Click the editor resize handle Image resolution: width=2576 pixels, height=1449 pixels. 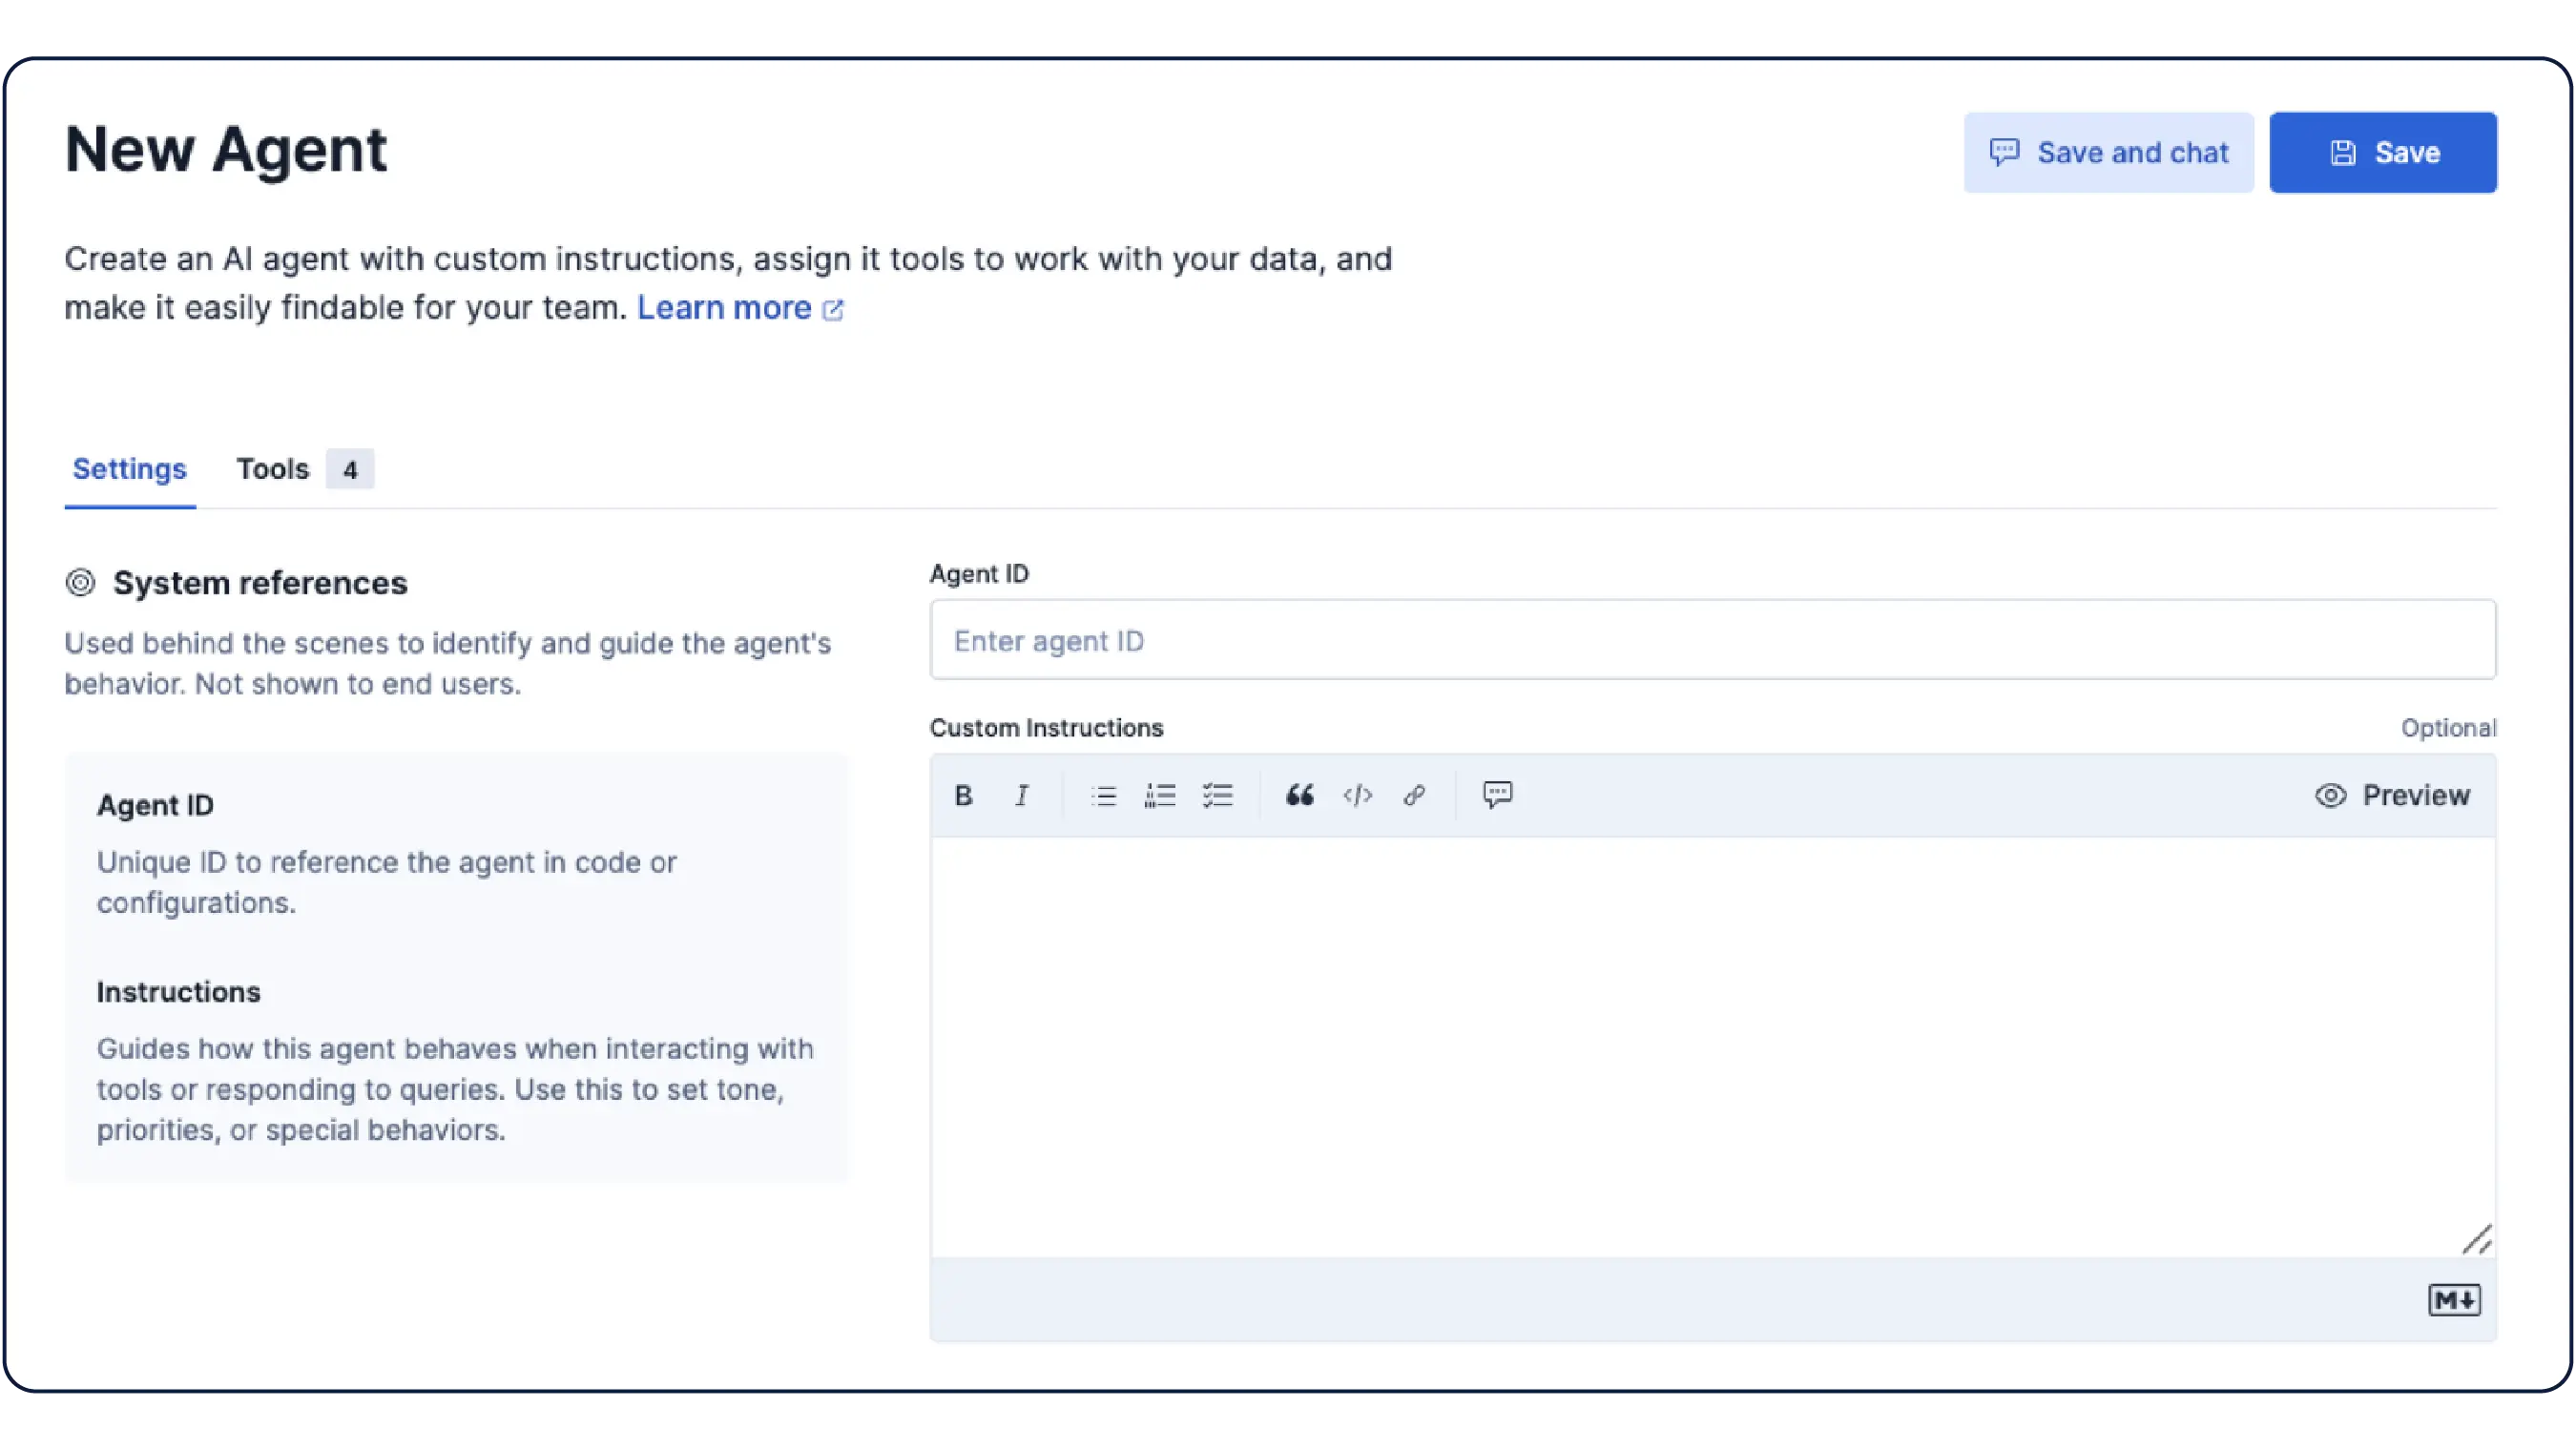point(2476,1240)
